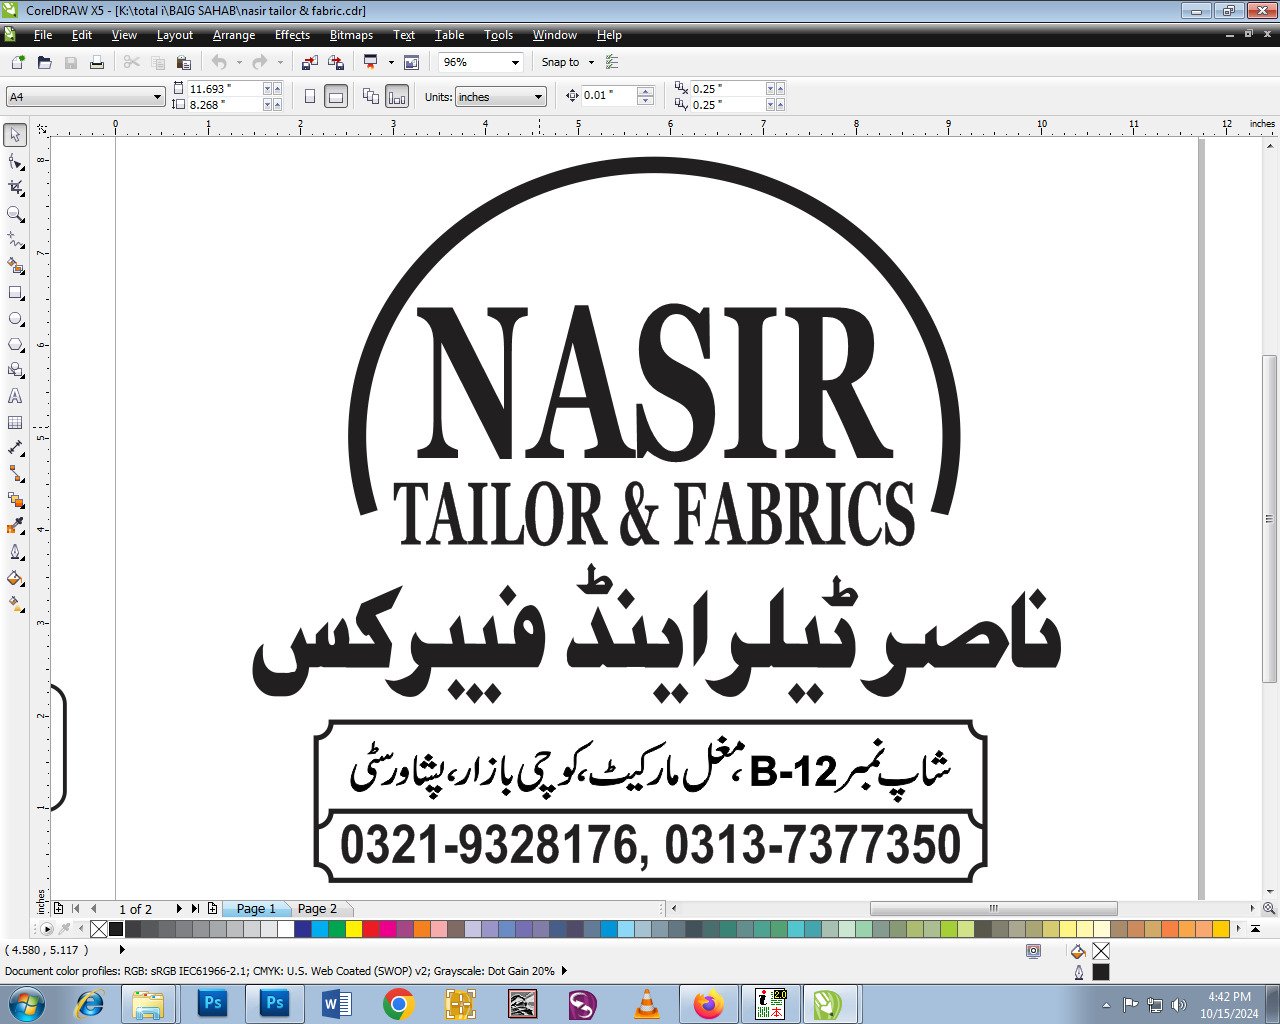Select the Blend interactive tool
The width and height of the screenshot is (1280, 1024).
pos(15,500)
